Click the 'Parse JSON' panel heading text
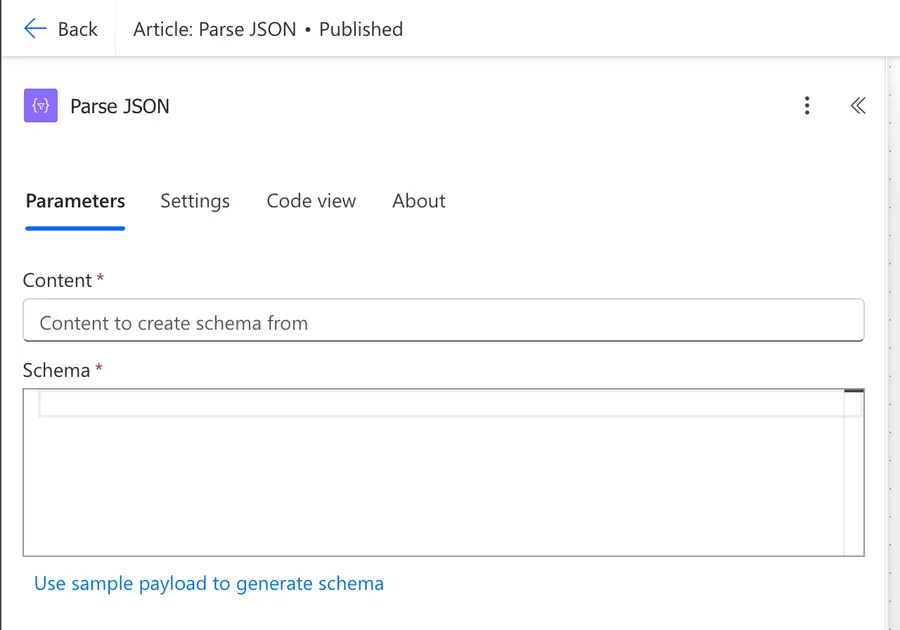This screenshot has width=900, height=630. point(120,106)
